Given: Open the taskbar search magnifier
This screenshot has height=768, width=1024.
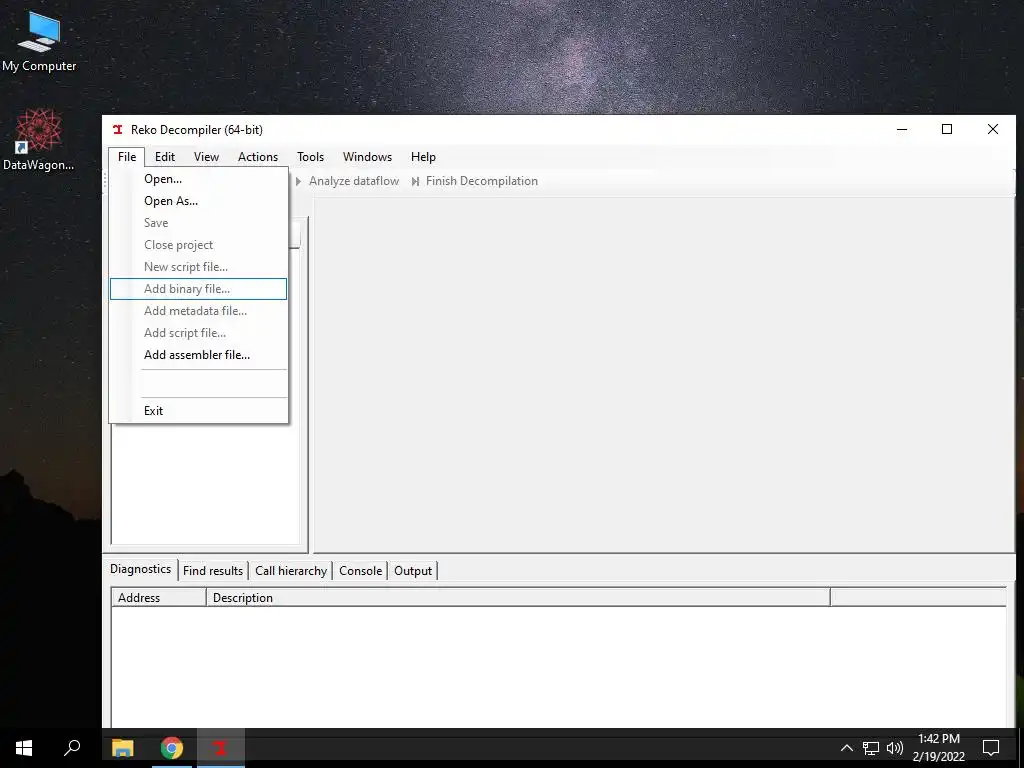Looking at the screenshot, I should (72, 748).
